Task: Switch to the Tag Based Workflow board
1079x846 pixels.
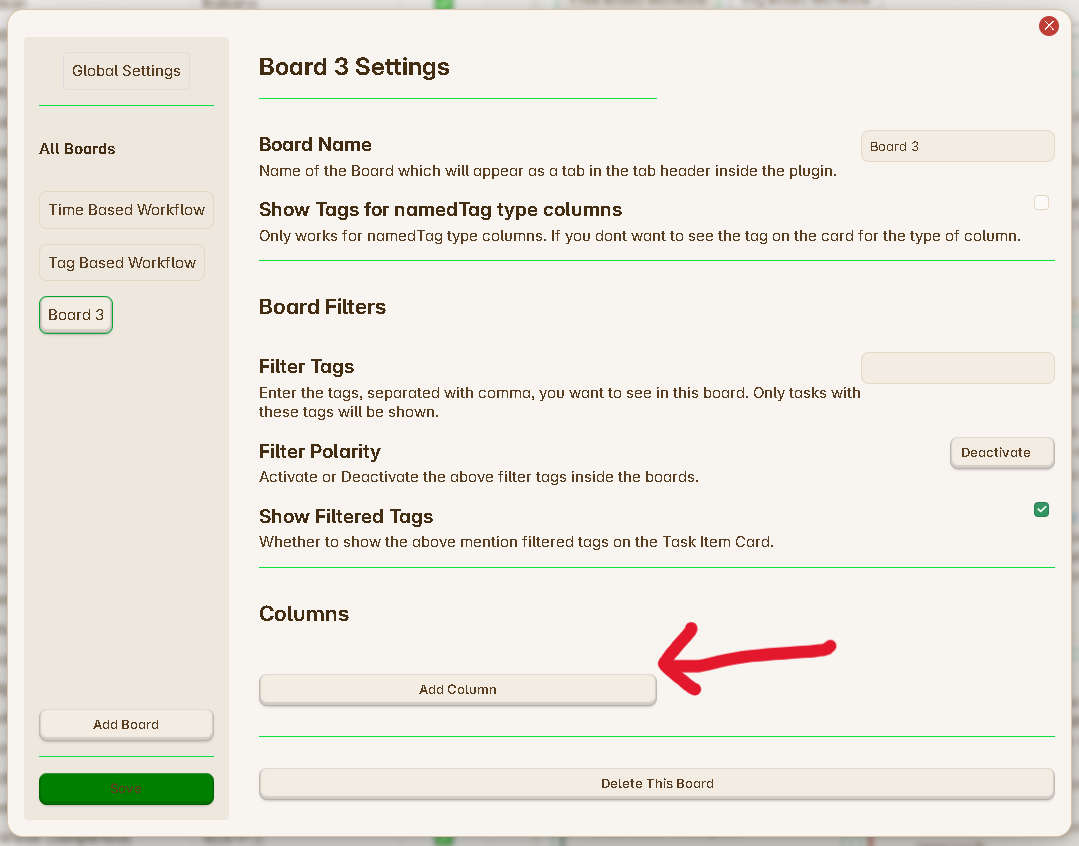Action: coord(121,262)
